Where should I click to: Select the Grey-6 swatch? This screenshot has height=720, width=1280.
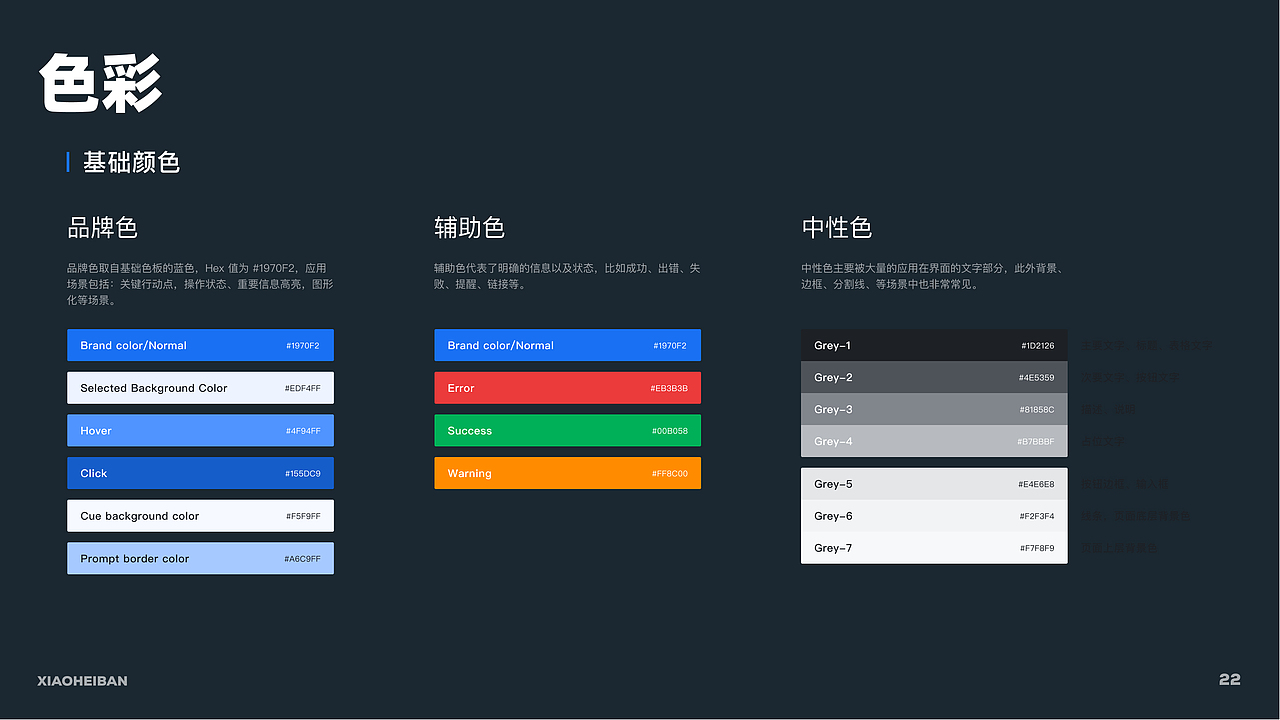coord(934,516)
